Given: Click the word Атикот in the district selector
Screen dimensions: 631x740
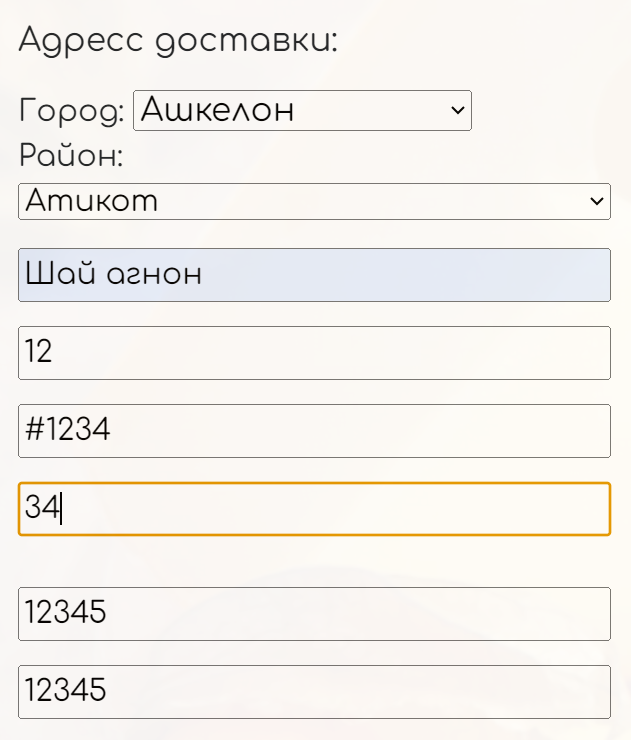Looking at the screenshot, I should 92,201.
